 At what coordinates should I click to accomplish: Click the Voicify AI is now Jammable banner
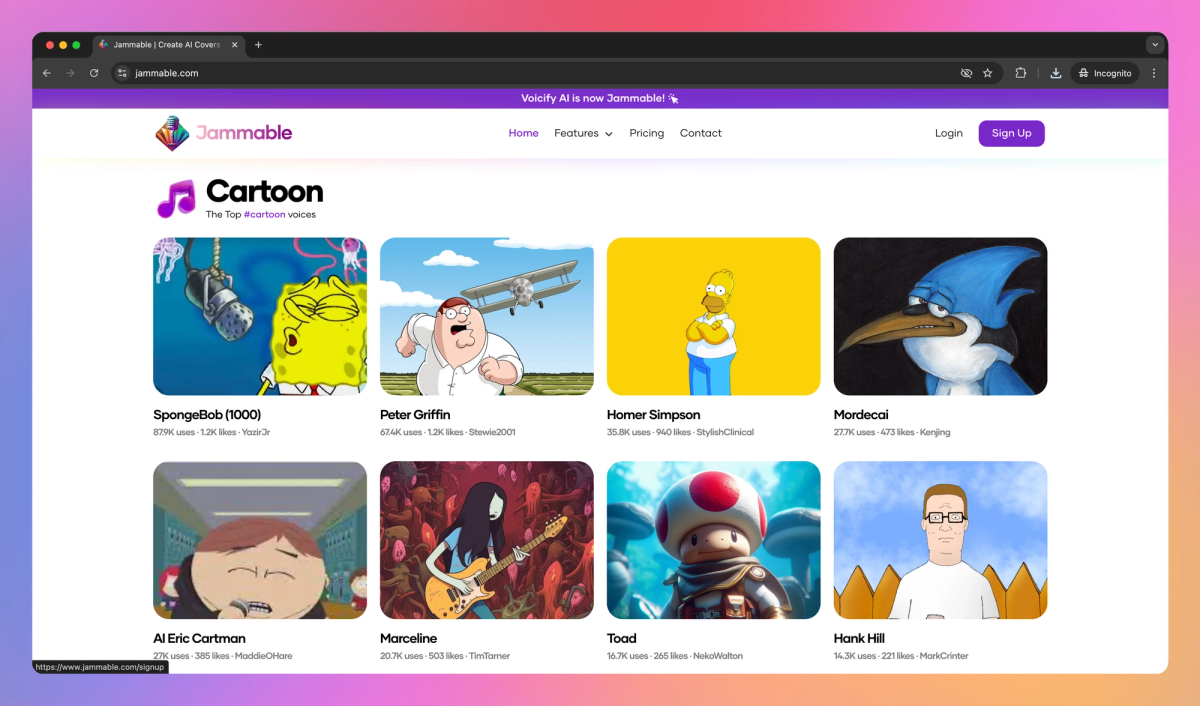point(600,98)
